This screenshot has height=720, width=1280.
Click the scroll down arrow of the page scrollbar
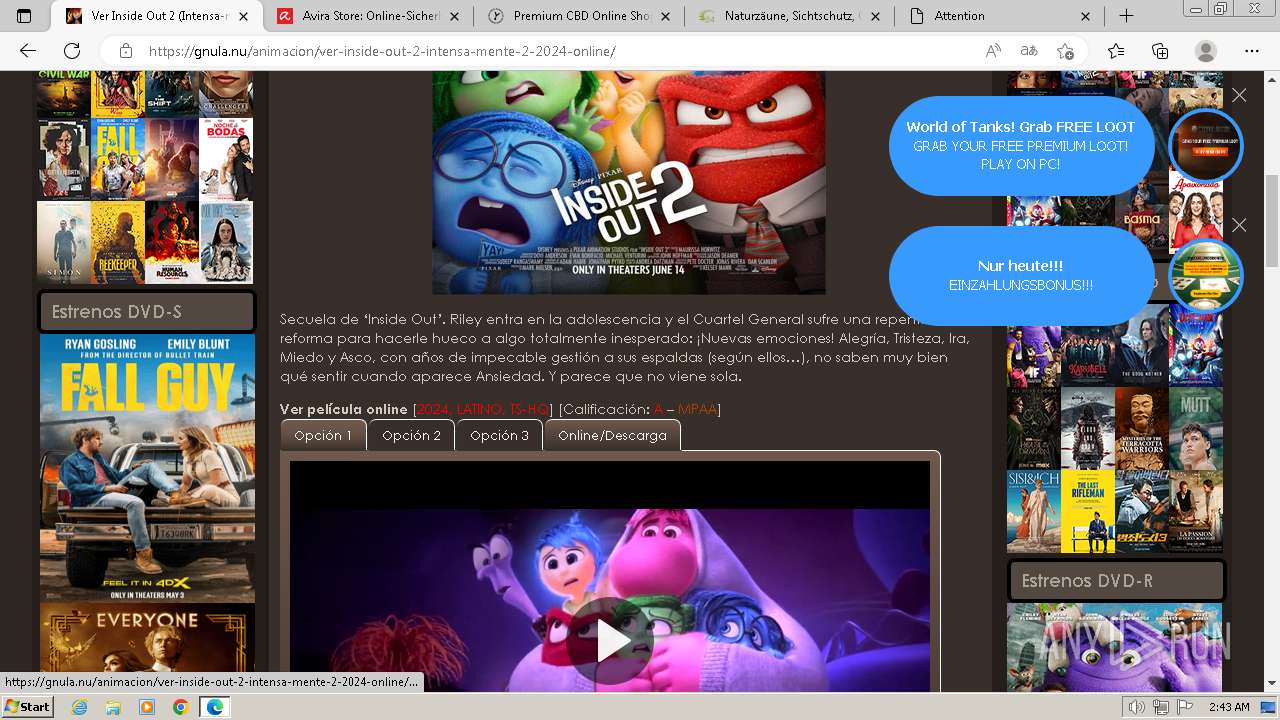point(1271,683)
